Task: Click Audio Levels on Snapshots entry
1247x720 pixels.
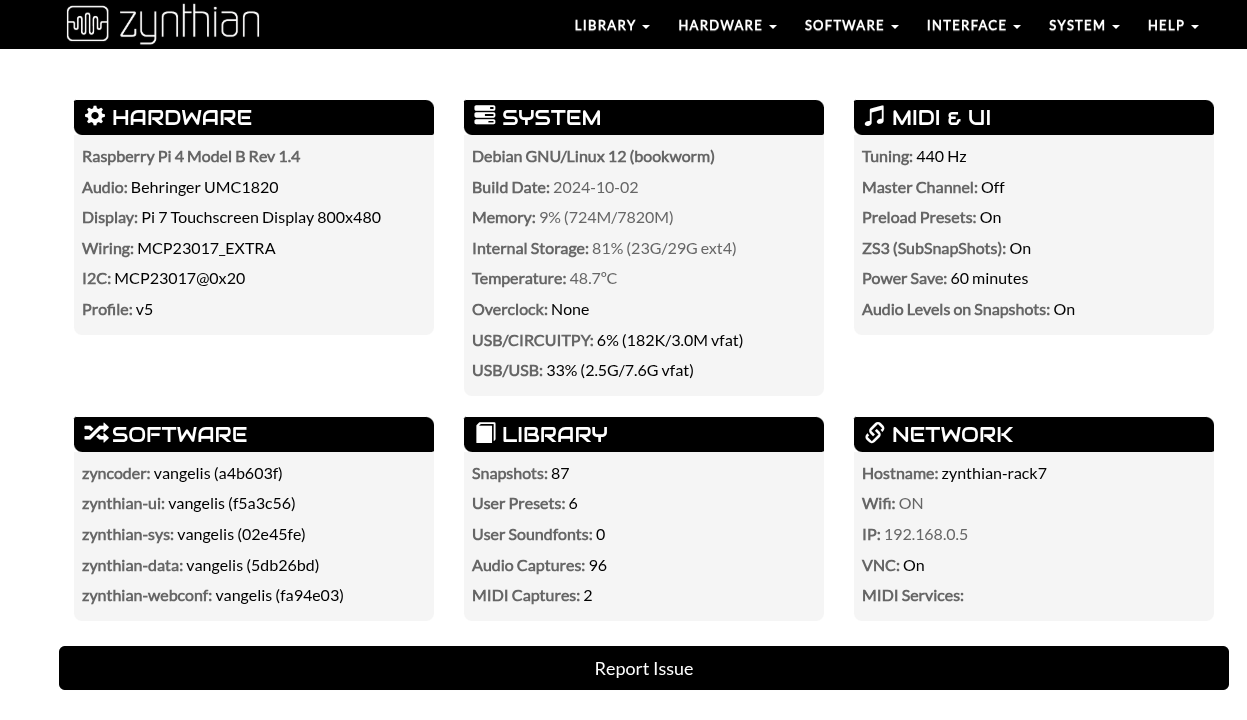Action: [968, 309]
